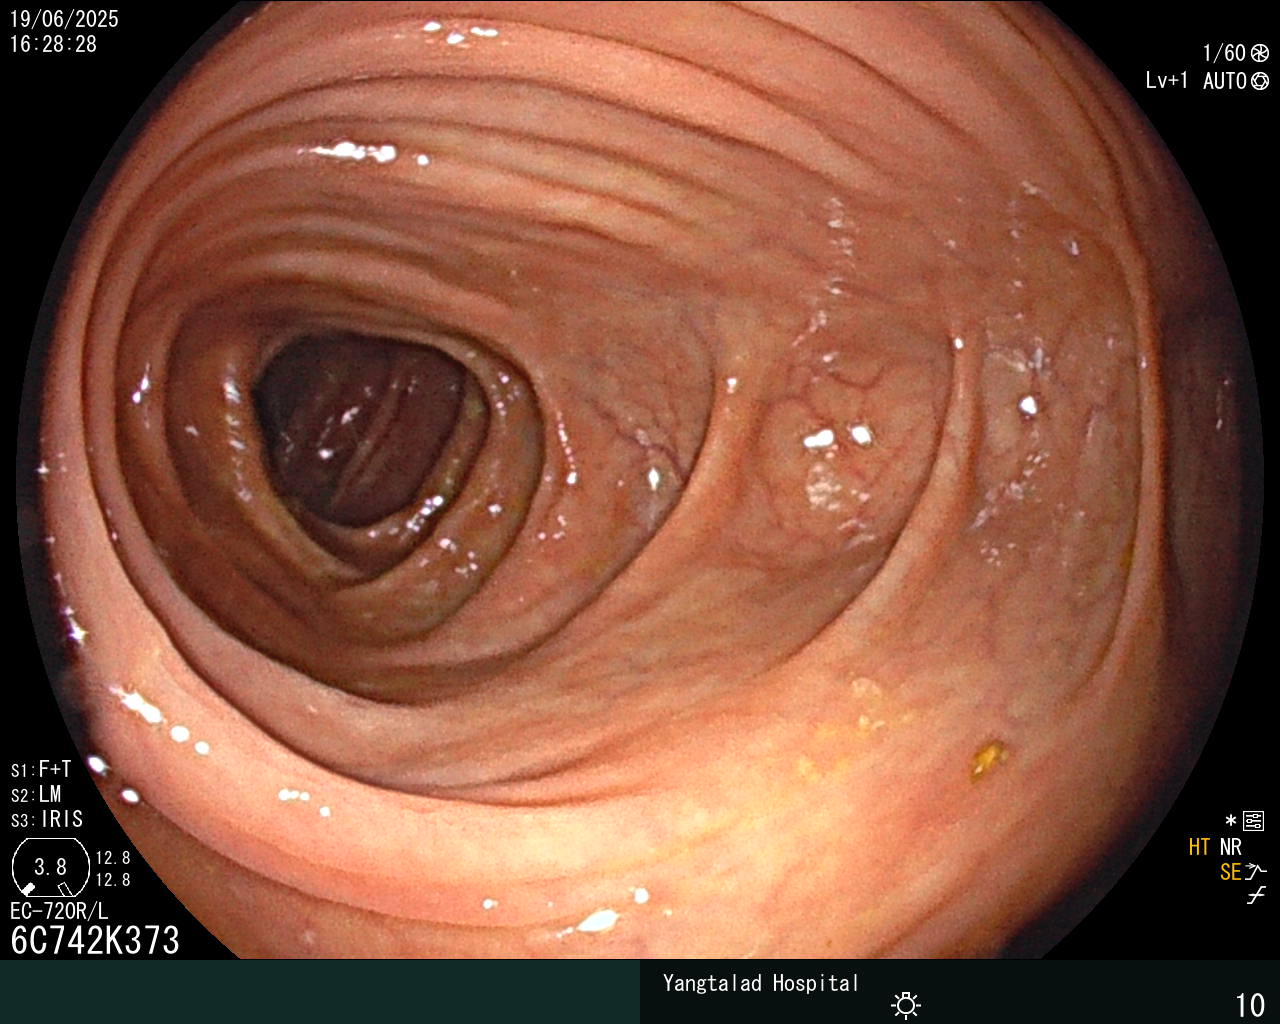Click the NR noise reduction indicator

[x=1230, y=847]
